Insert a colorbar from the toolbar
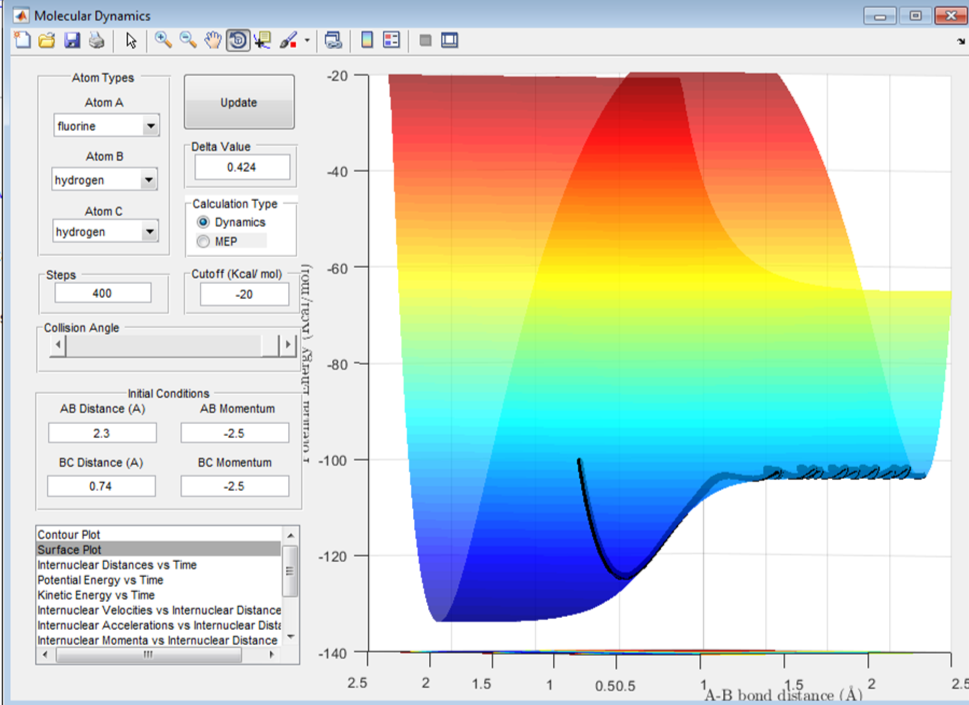969x705 pixels. [x=367, y=41]
